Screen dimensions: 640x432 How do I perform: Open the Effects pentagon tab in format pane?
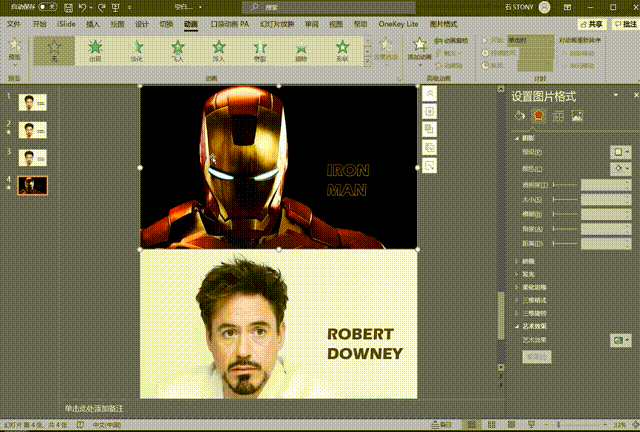coord(538,116)
